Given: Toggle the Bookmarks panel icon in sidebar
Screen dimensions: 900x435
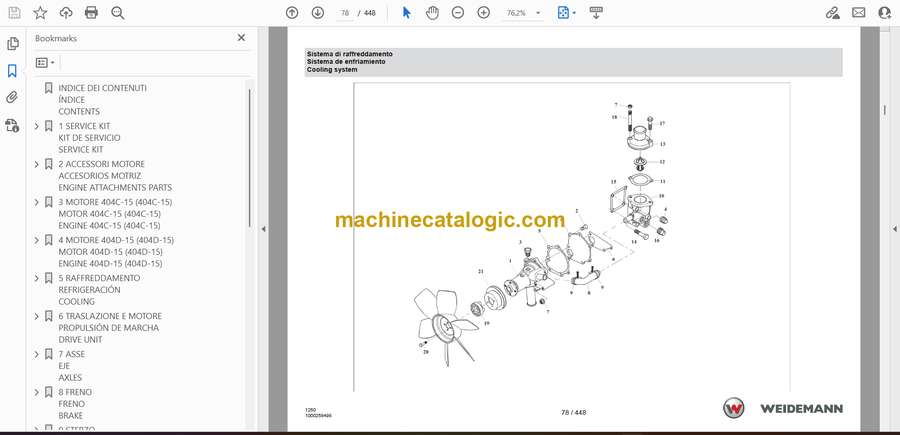Looking at the screenshot, I should pyautogui.click(x=12, y=71).
